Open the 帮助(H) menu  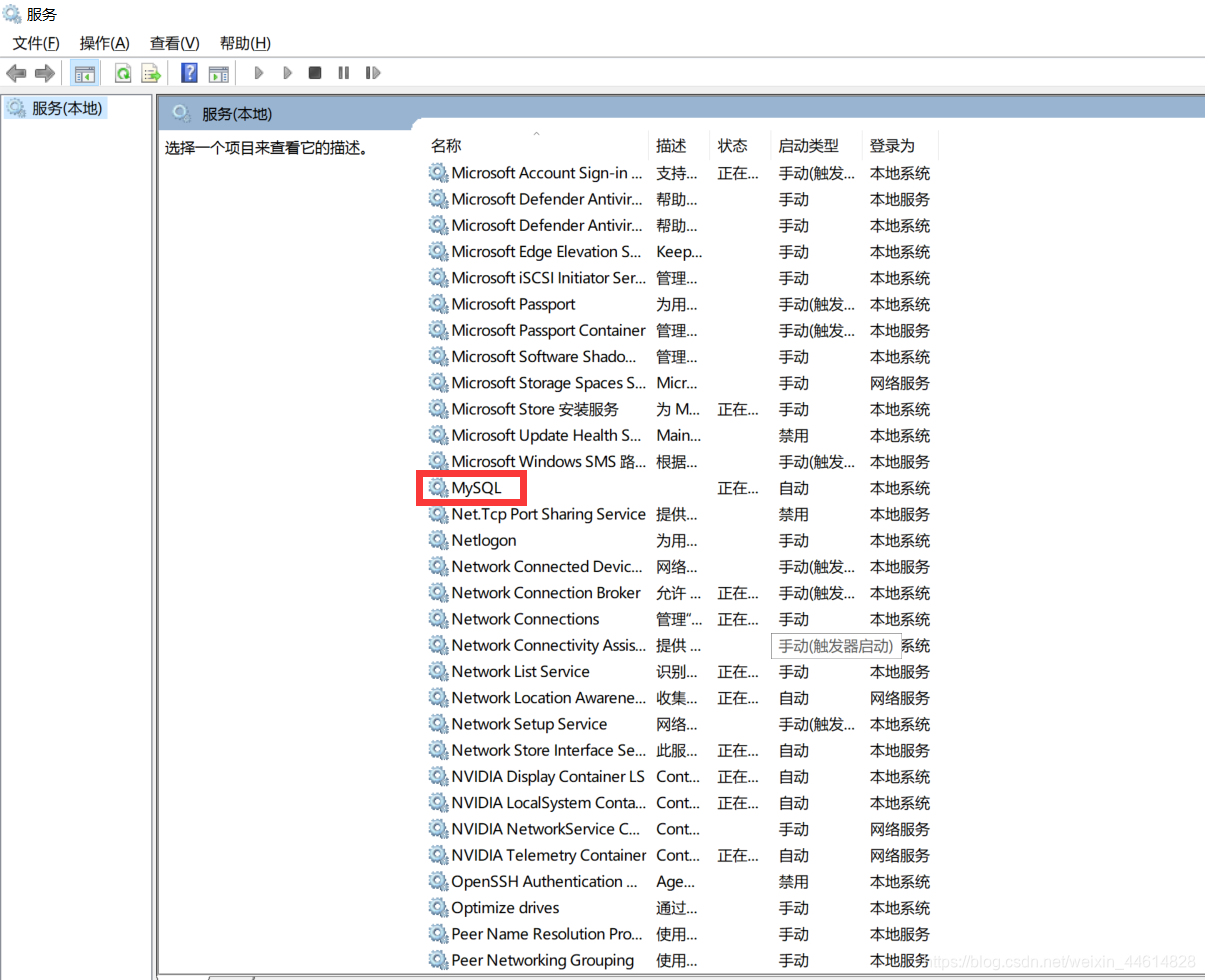click(x=245, y=43)
